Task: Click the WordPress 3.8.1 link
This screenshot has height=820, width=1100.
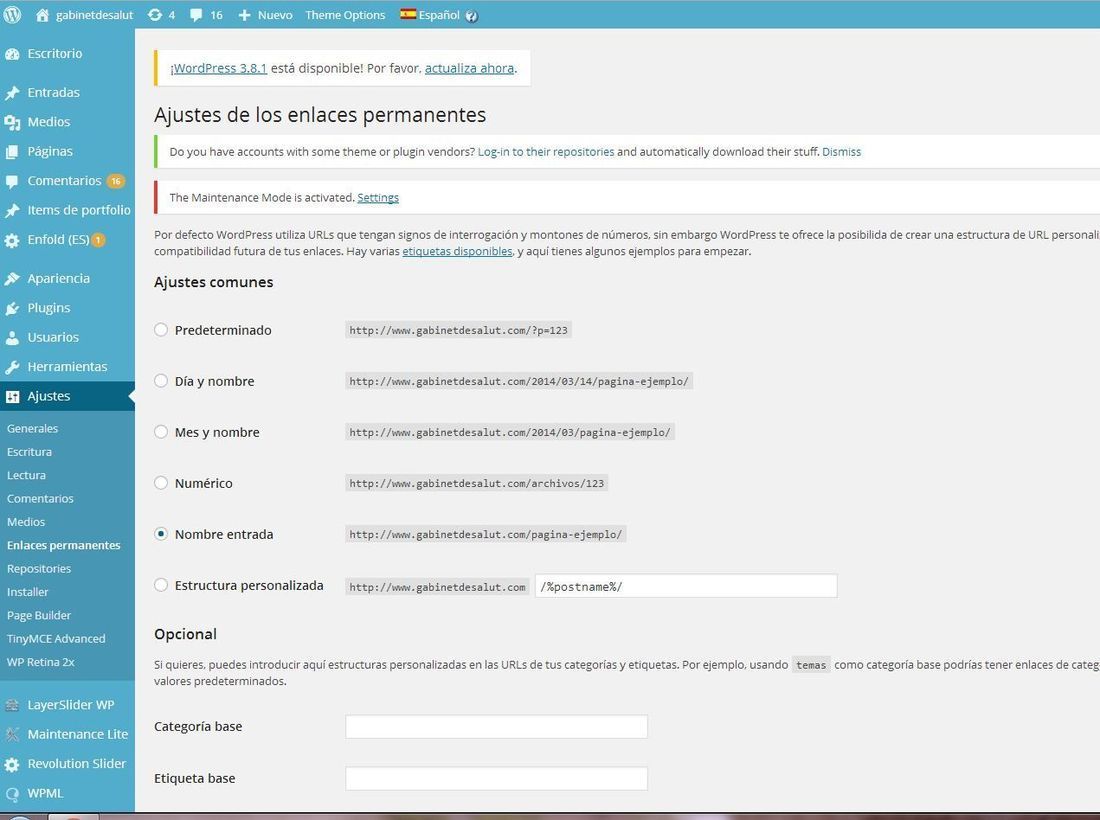Action: coord(218,68)
